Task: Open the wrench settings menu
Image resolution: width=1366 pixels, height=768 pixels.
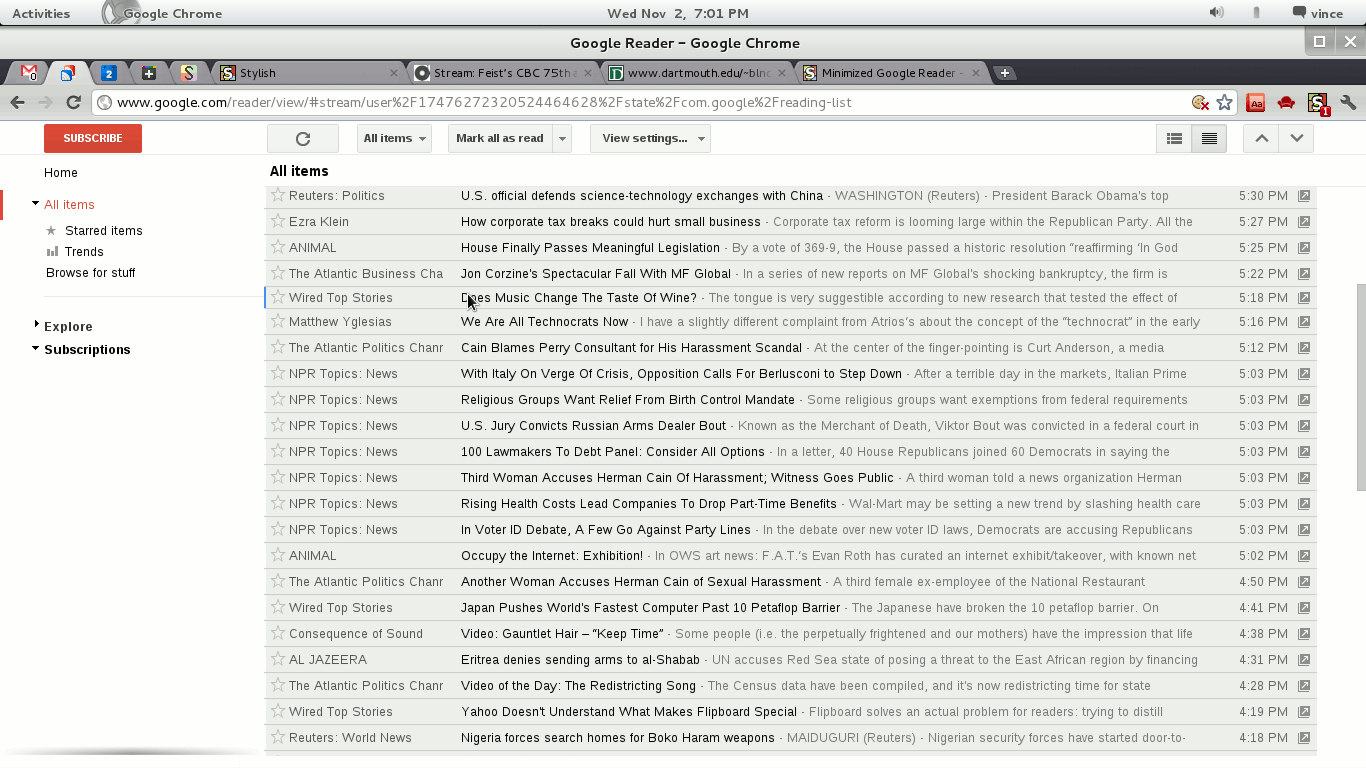Action: [x=1348, y=102]
